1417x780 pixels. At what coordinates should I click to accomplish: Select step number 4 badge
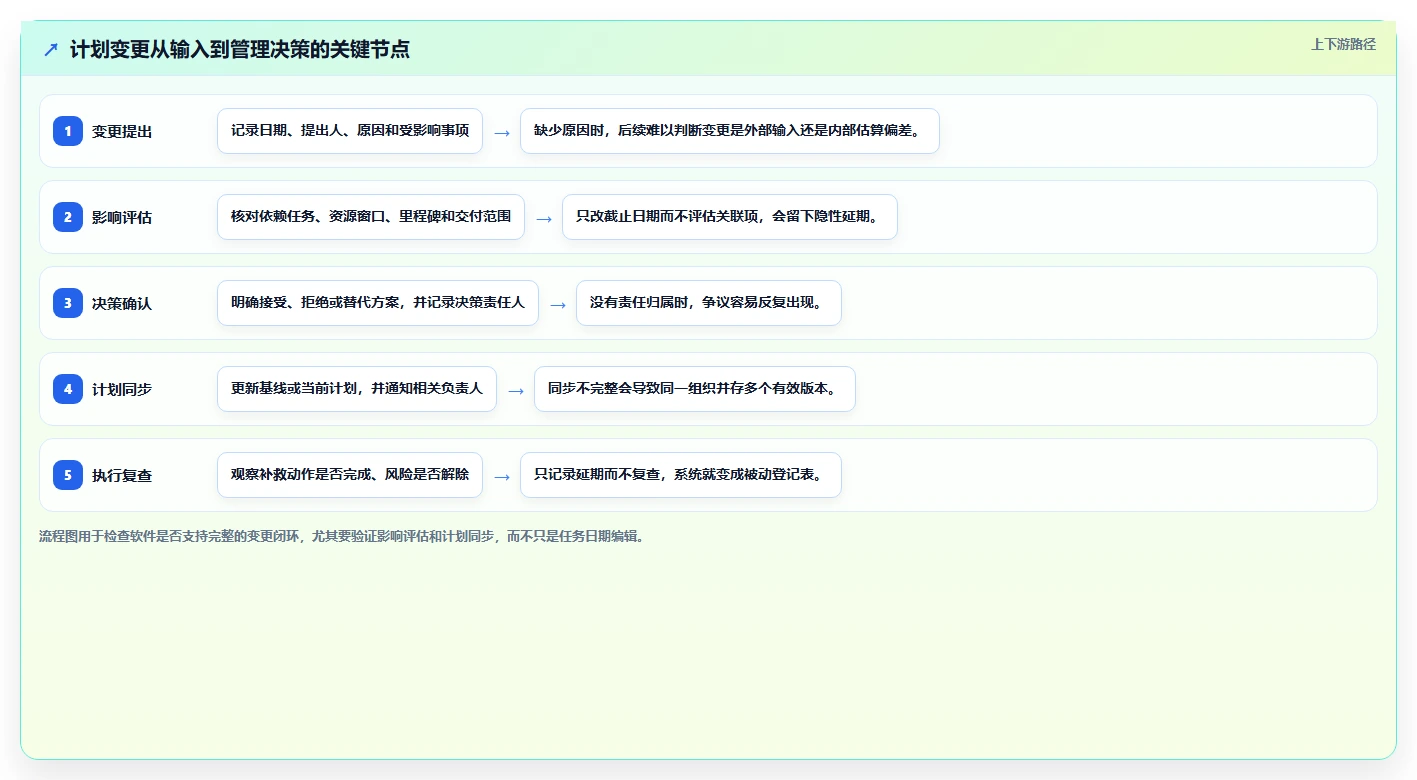pyautogui.click(x=68, y=389)
